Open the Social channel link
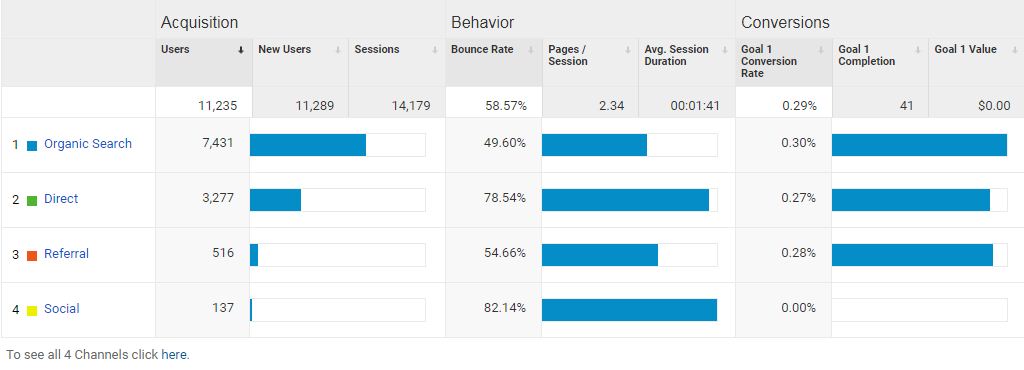Viewport: 1024px width, 370px height. pos(61,308)
